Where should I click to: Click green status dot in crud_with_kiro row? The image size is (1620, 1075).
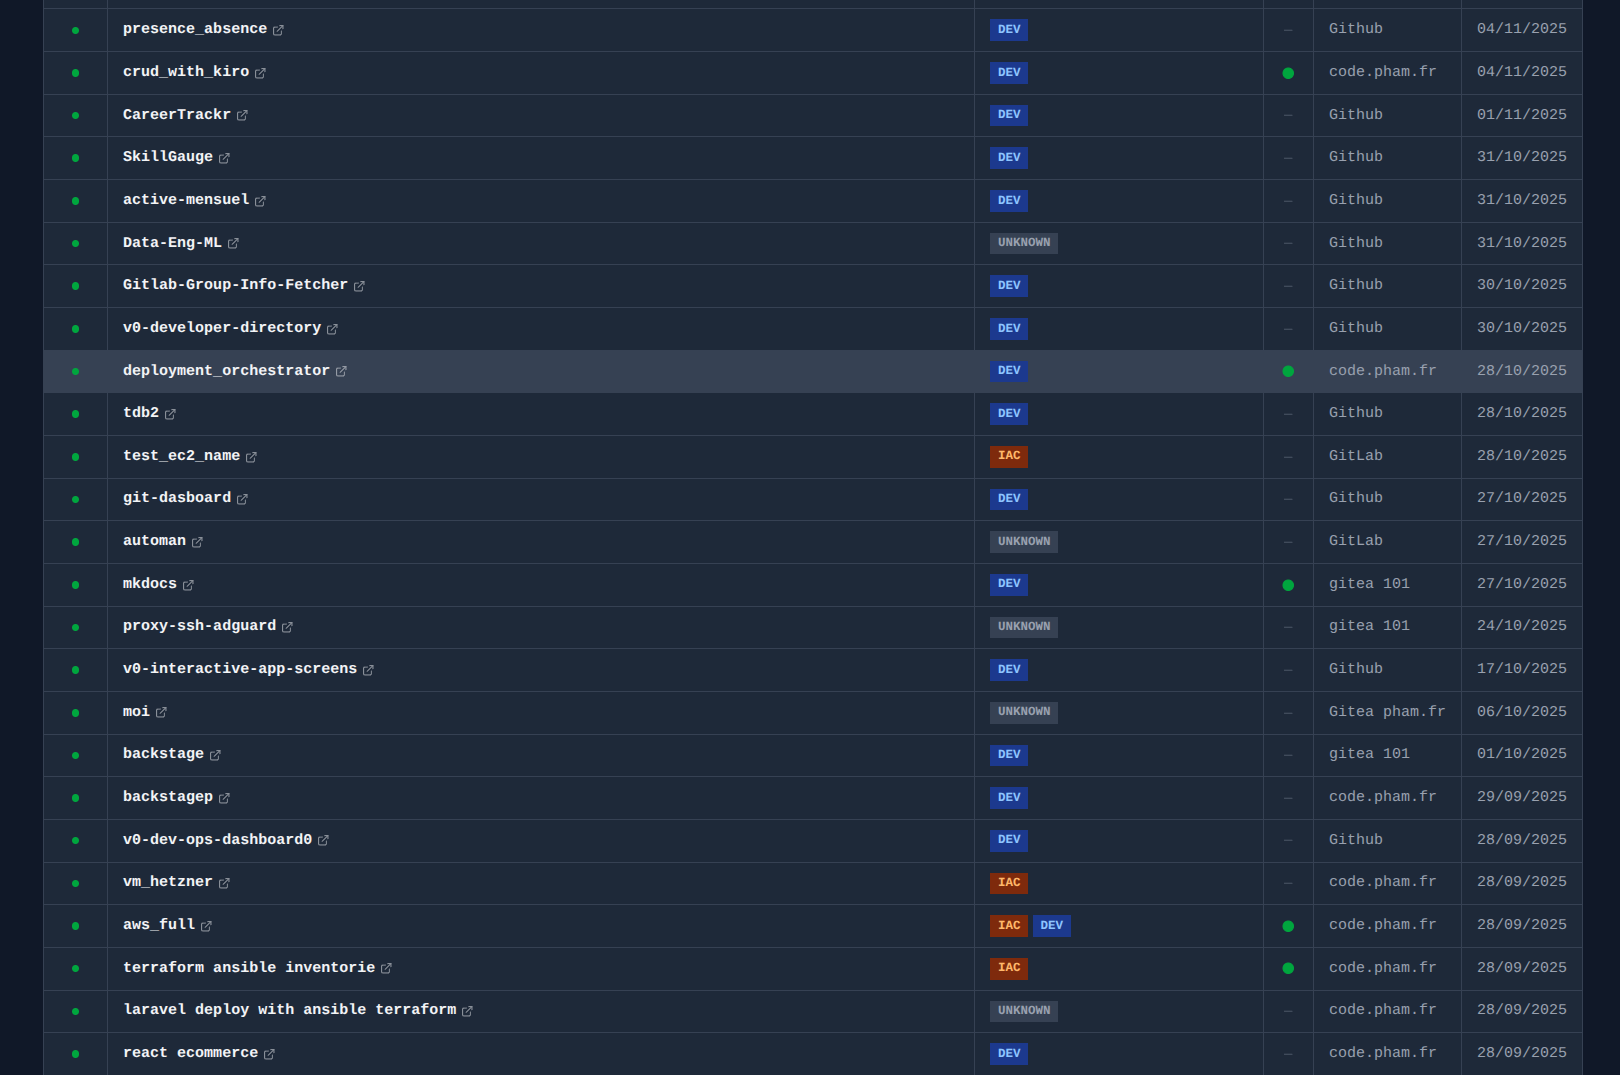pos(1288,73)
